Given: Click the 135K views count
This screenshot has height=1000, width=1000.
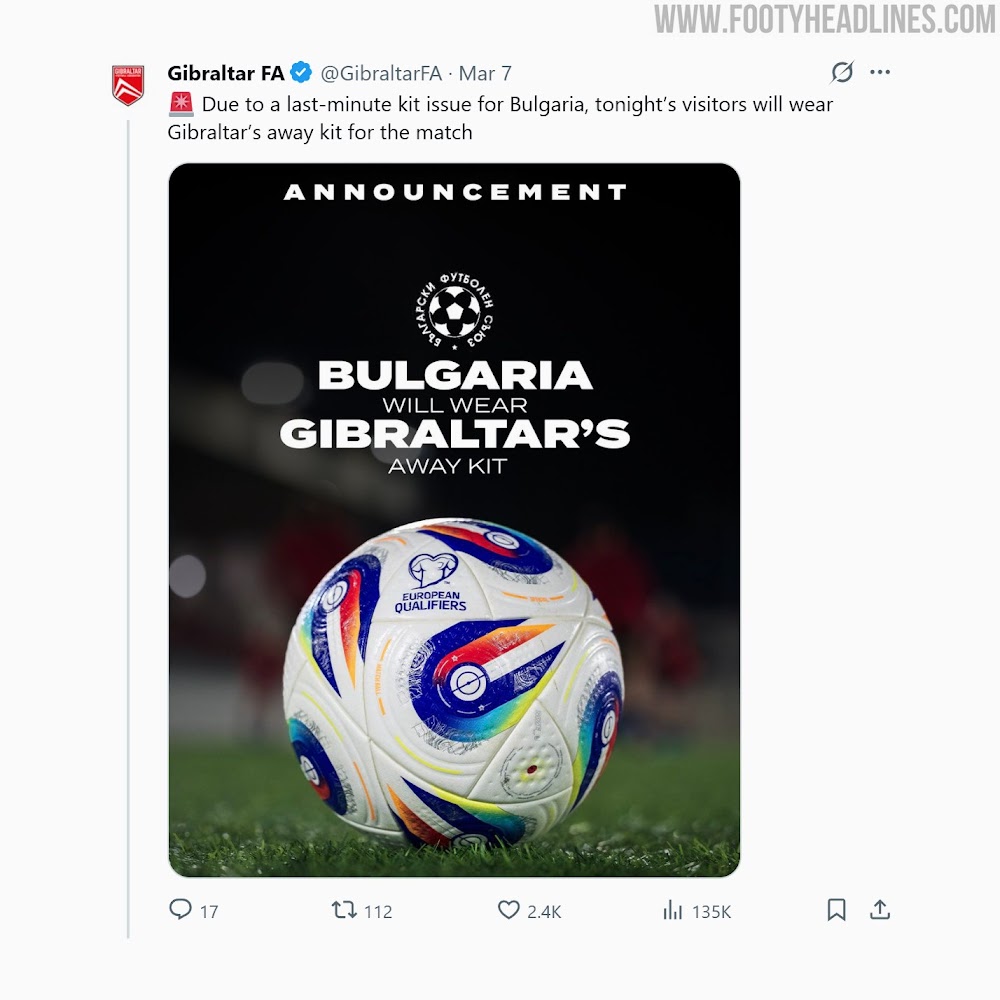Looking at the screenshot, I should tap(711, 912).
